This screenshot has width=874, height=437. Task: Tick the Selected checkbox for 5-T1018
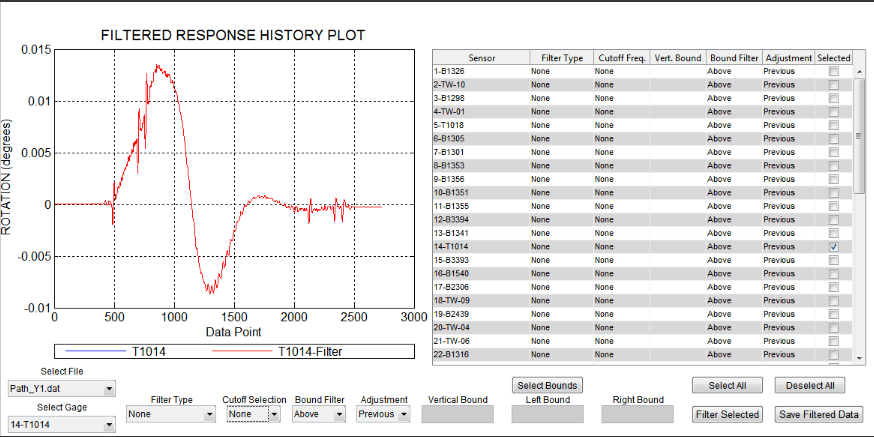(833, 125)
